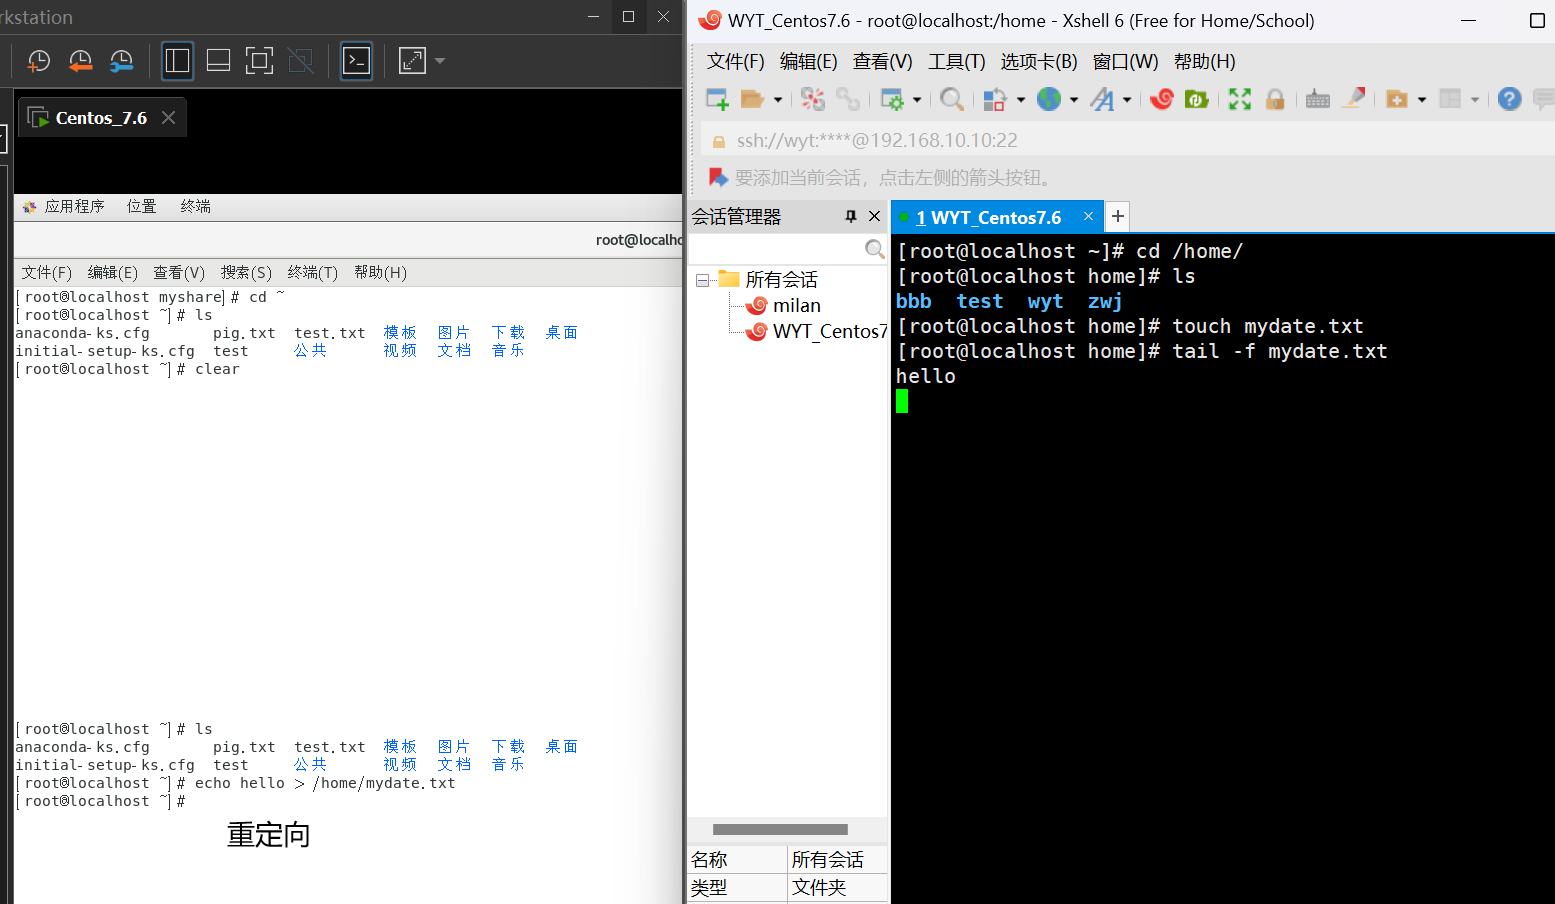
Task: Add new Xshell tab plus button
Action: pos(1118,216)
